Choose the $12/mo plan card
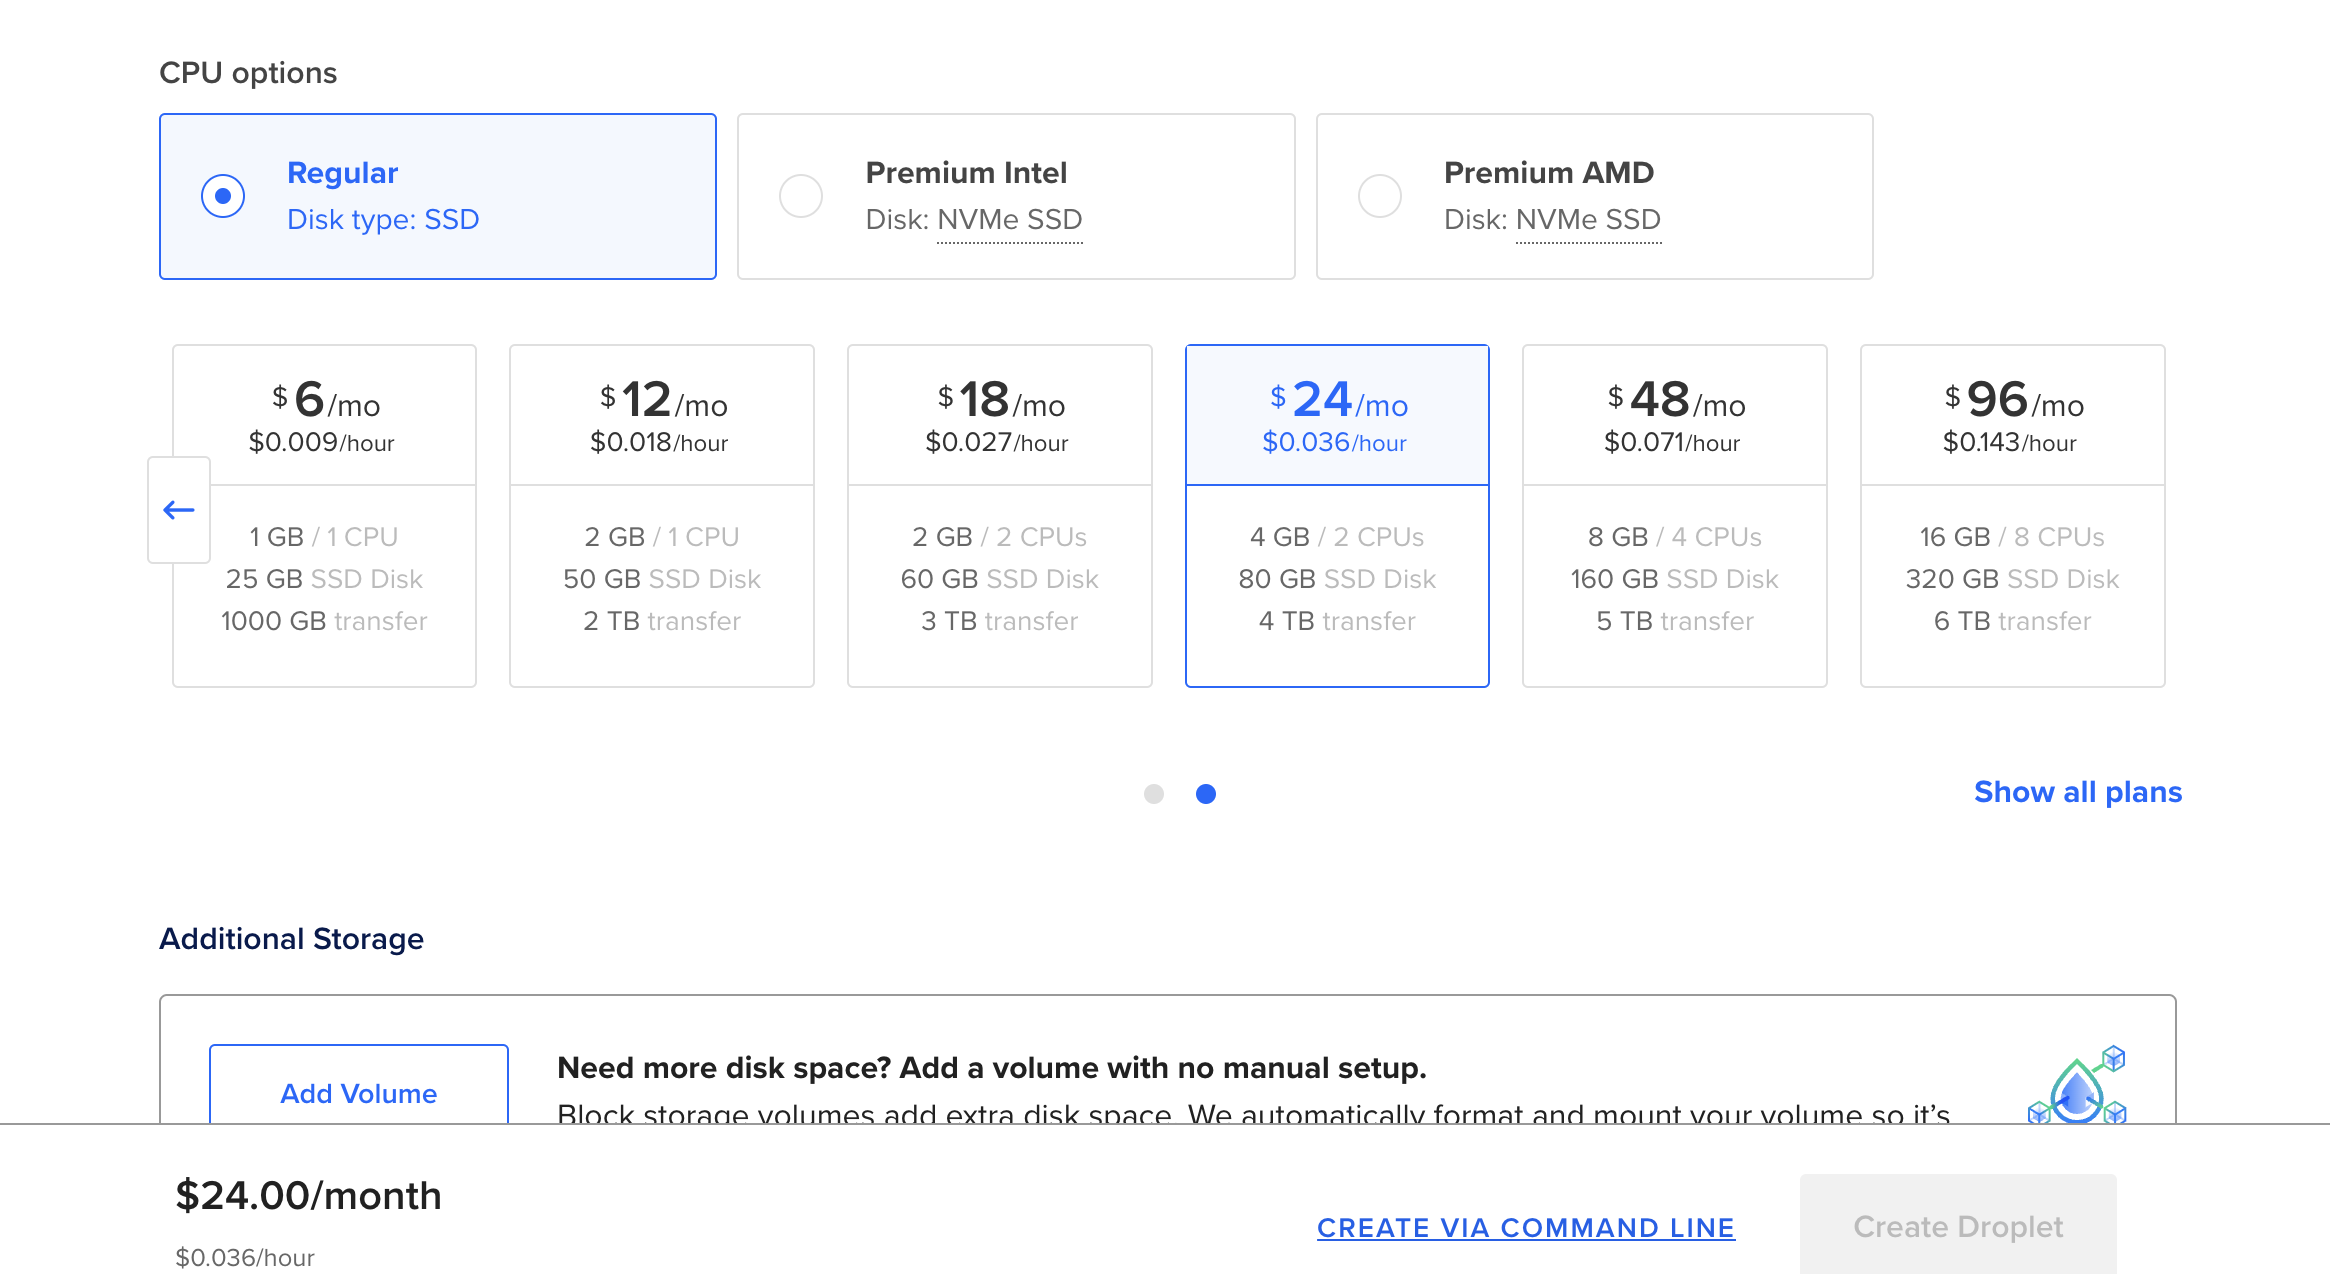2330x1274 pixels. (x=662, y=516)
